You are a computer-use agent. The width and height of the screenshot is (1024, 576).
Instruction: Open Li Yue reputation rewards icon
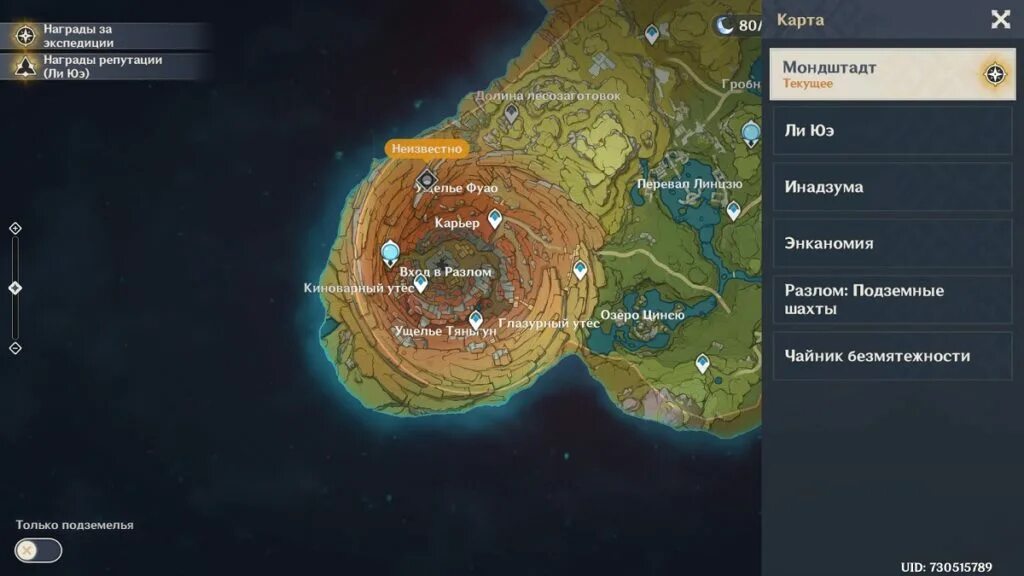coord(25,66)
